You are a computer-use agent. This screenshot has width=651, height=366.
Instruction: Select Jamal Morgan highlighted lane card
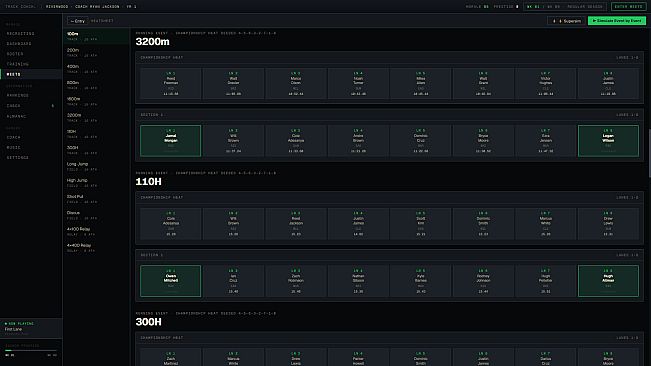coord(171,141)
